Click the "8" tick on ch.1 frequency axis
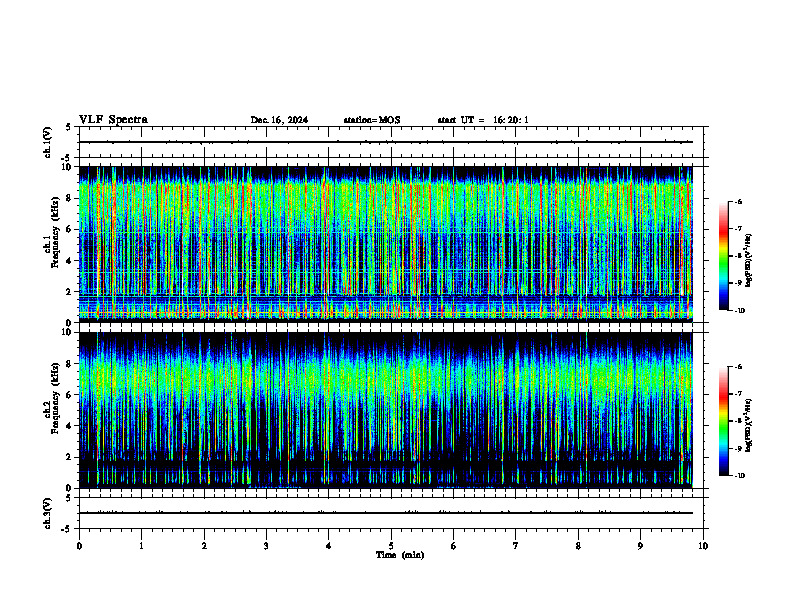This screenshot has height=612, width=792. (x=70, y=198)
